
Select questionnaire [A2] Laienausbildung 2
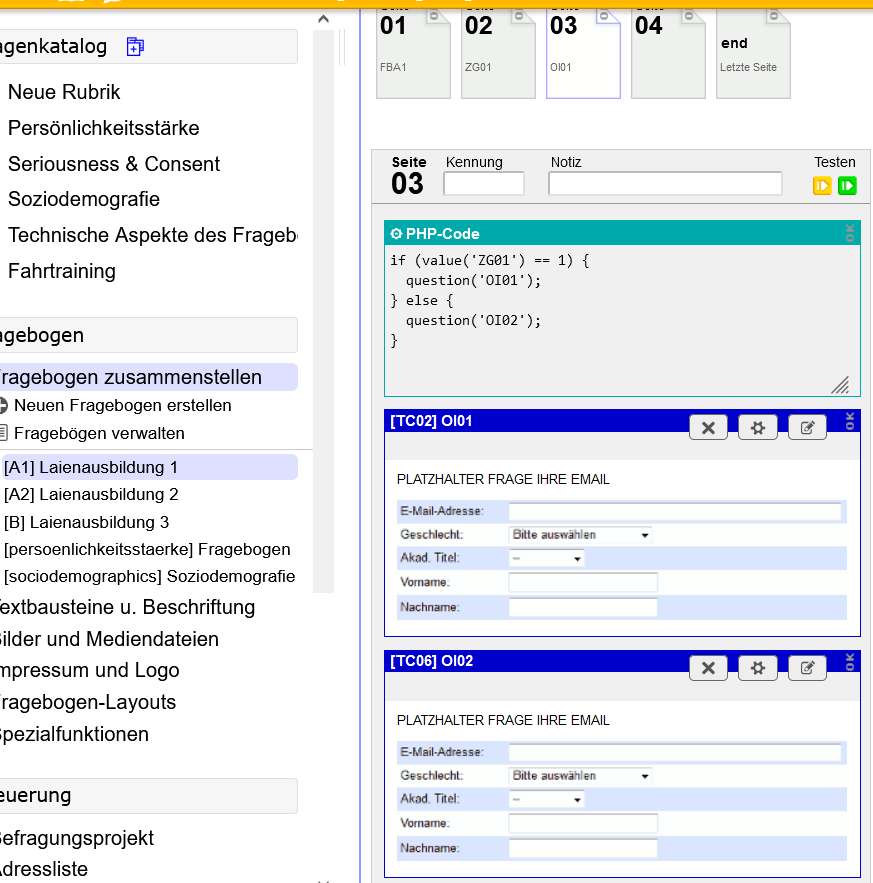91,494
